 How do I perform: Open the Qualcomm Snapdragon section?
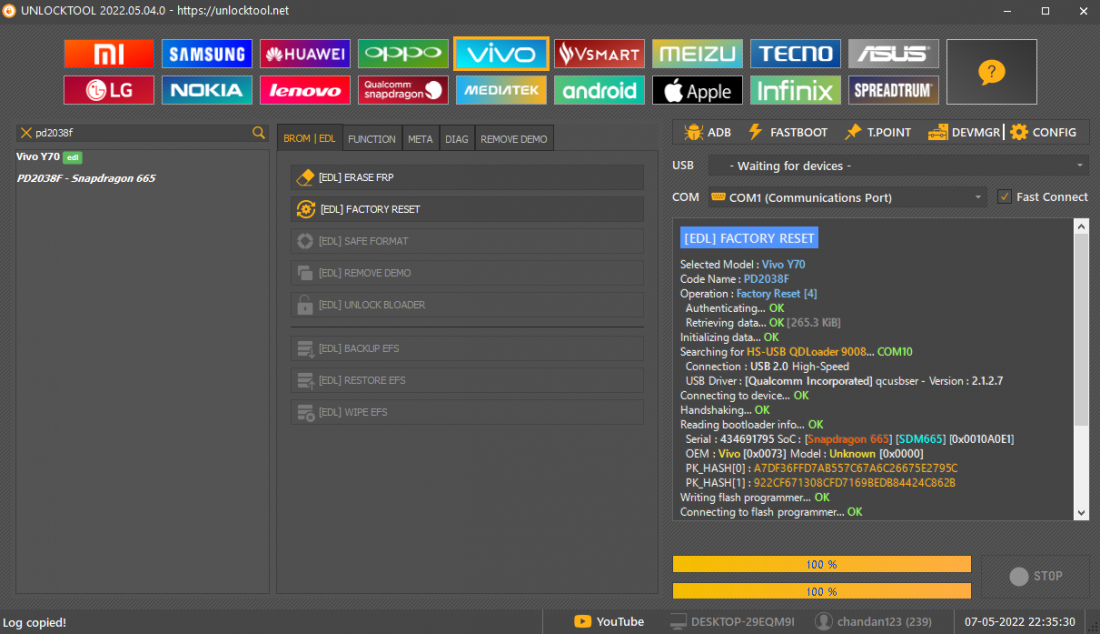pos(403,90)
